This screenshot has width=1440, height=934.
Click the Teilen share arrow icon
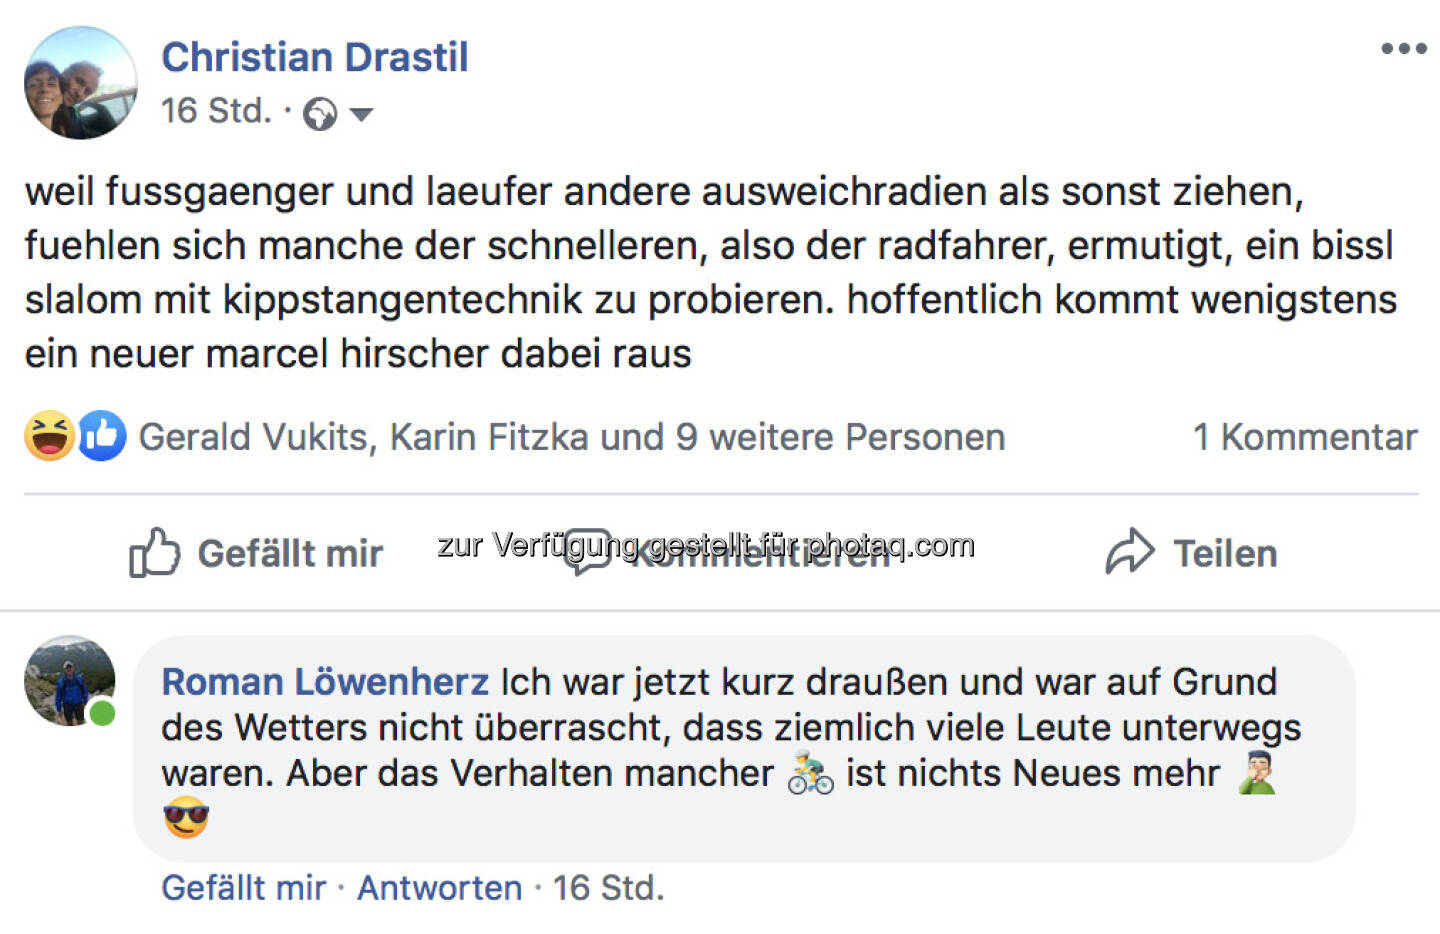point(1130,552)
